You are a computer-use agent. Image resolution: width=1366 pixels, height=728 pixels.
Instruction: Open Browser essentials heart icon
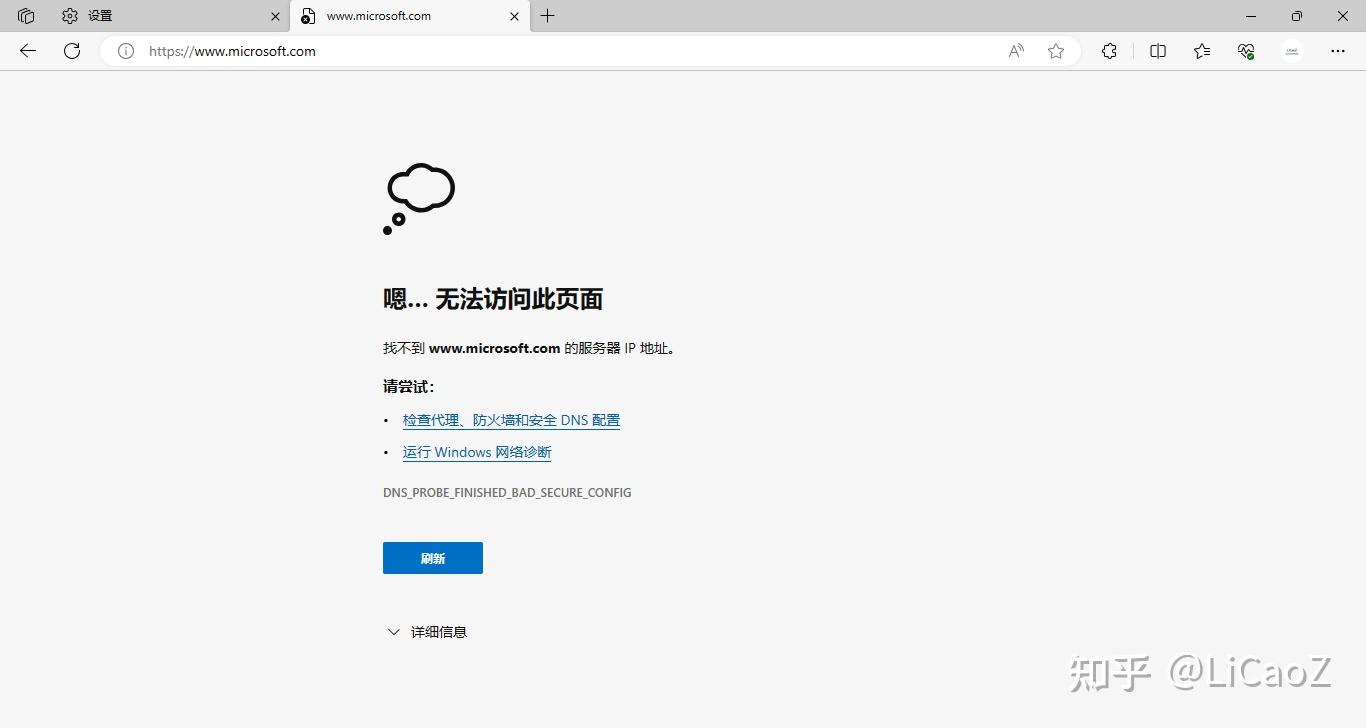(x=1245, y=51)
